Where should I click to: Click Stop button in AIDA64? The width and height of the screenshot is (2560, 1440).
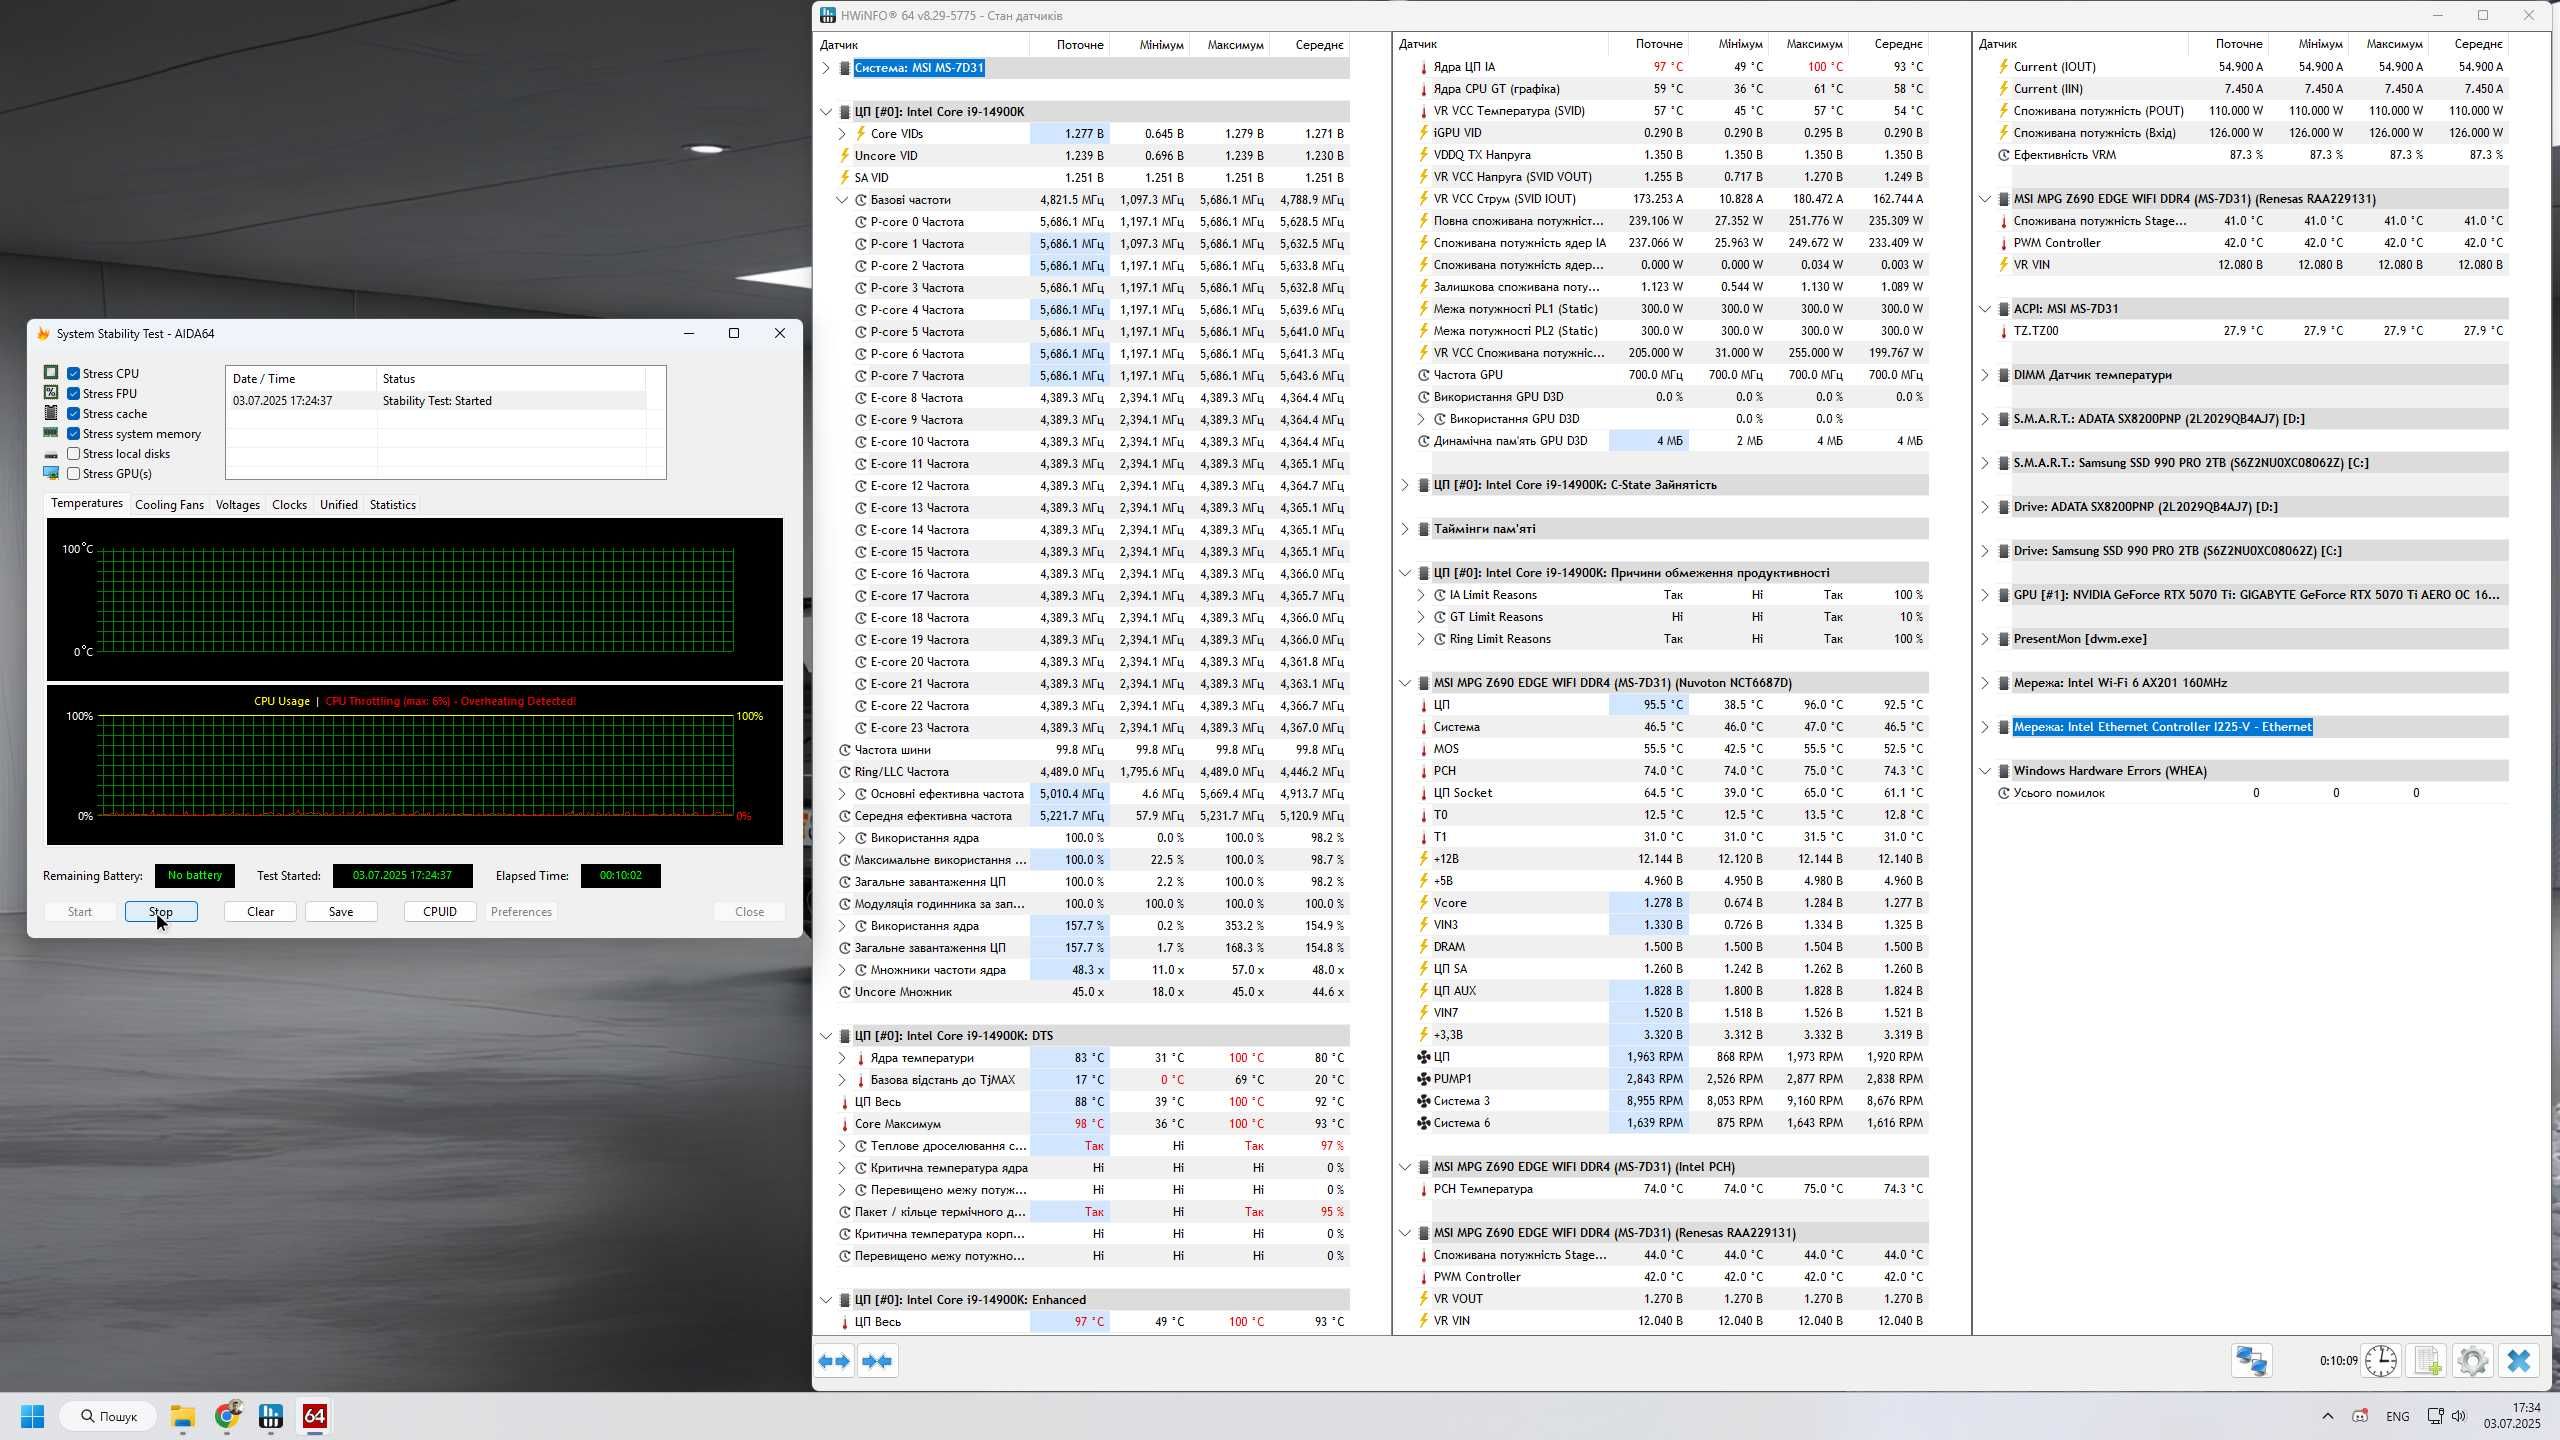[161, 912]
